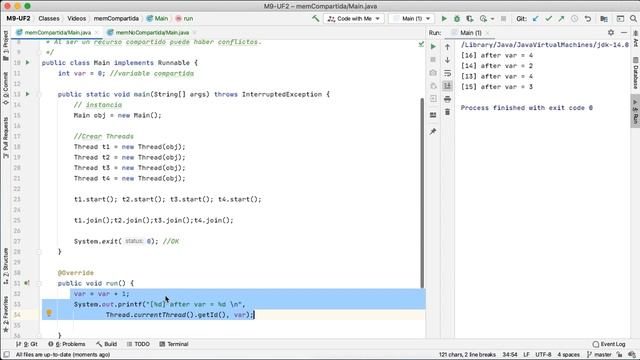
Task: Toggle the Pull Requests tool window
Action: point(5,137)
